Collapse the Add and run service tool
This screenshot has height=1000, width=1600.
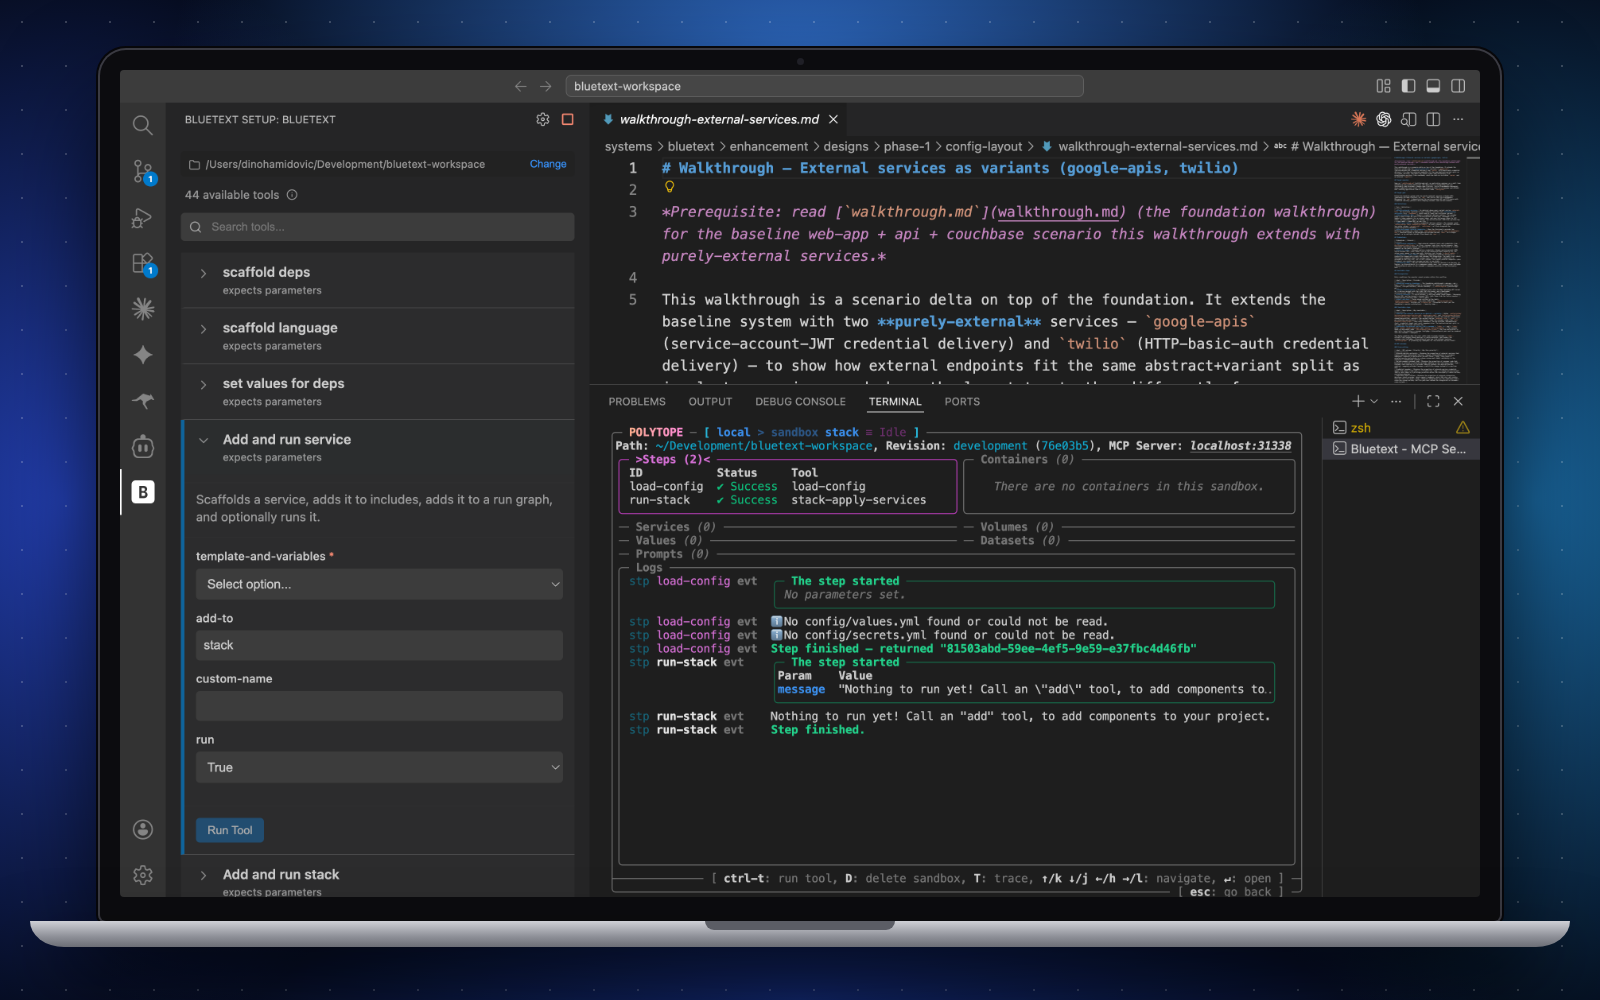coord(378,447)
